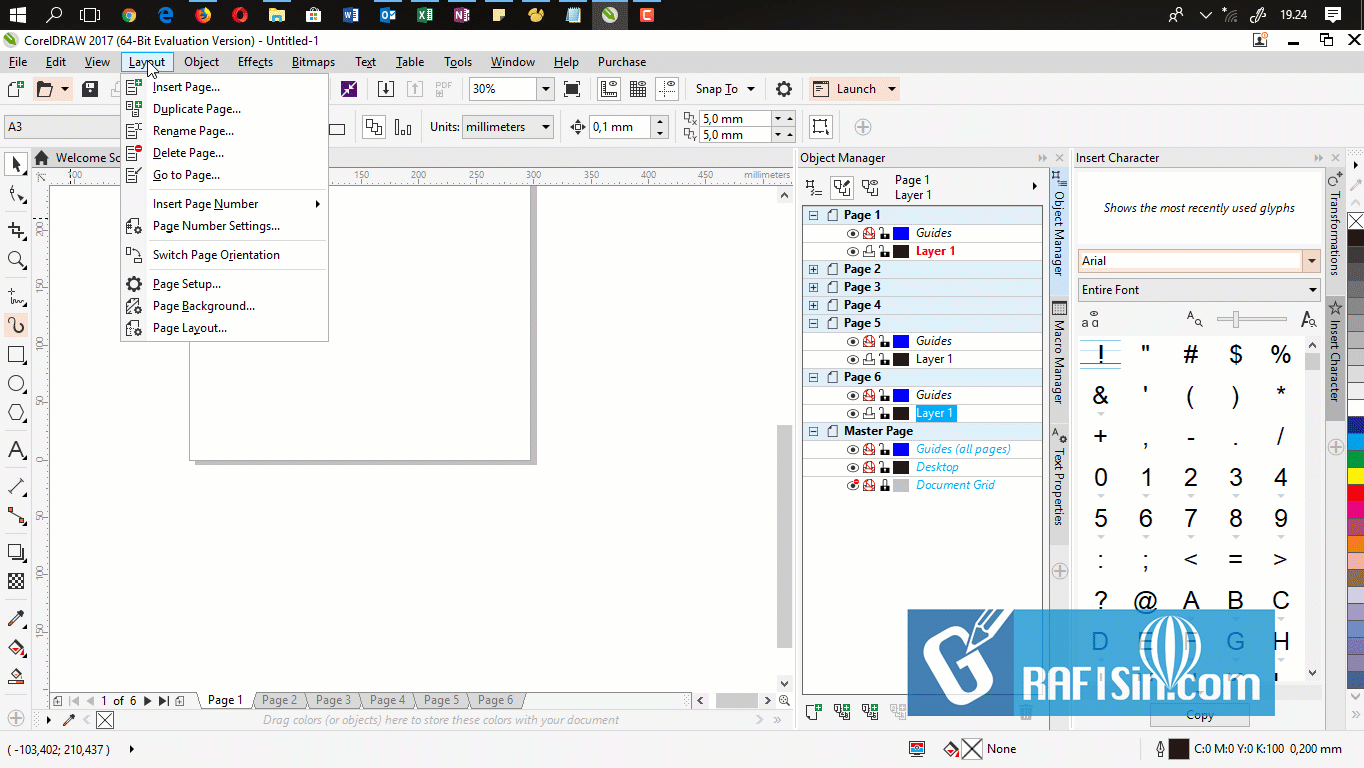Select the Artistic Media tool
This screenshot has width=1364, height=768.
point(16,325)
